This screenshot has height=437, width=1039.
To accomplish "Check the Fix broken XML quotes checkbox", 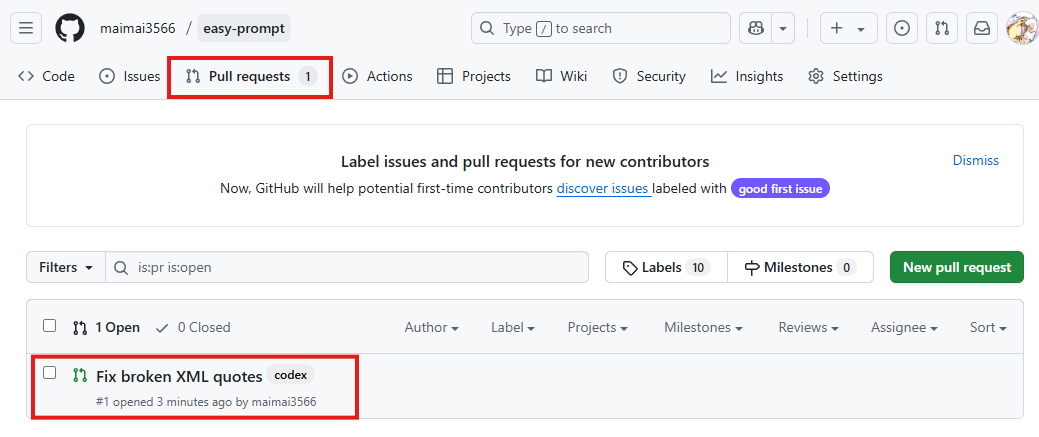I will point(49,373).
